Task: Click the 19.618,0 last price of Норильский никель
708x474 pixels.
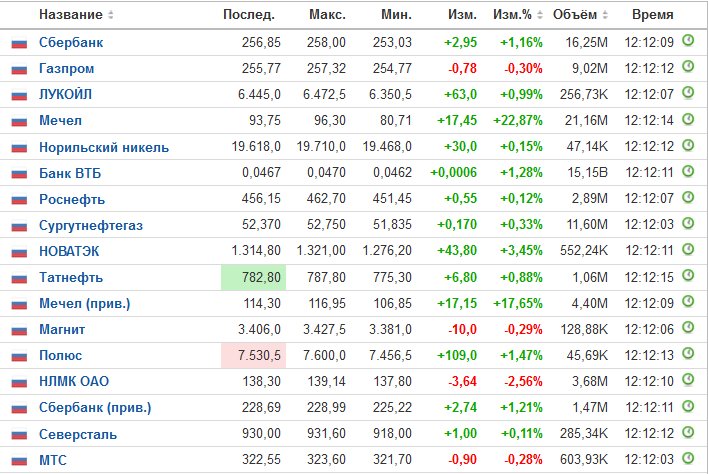Action: coord(256,147)
